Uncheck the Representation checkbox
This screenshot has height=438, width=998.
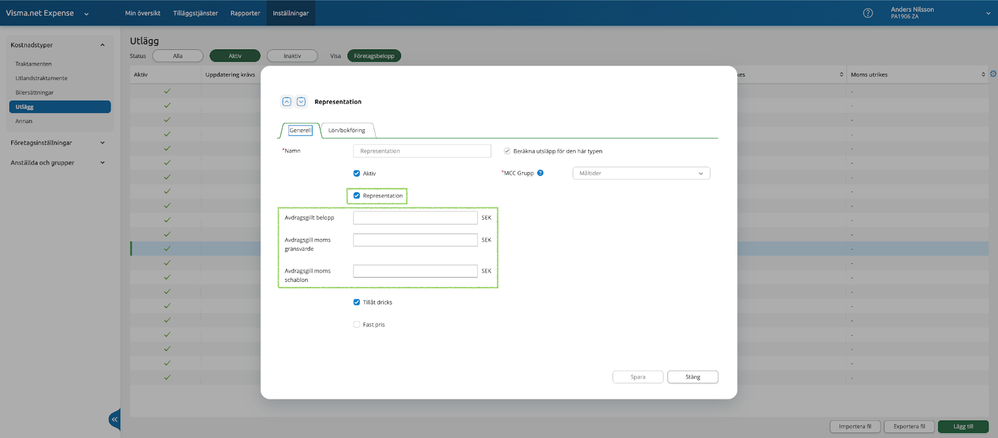click(x=356, y=196)
